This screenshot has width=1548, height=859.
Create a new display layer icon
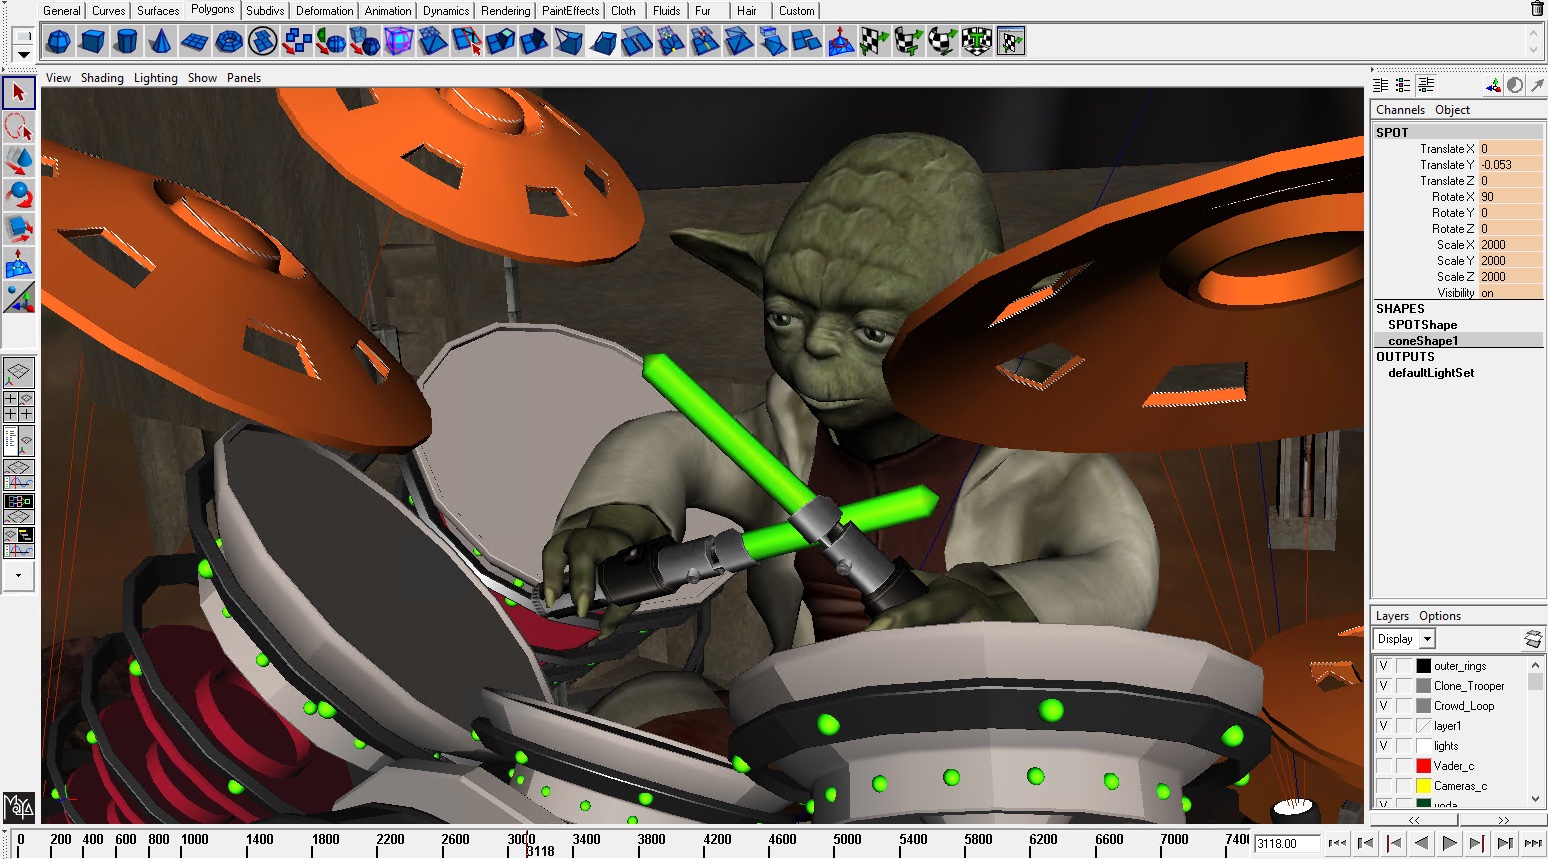coord(1533,639)
